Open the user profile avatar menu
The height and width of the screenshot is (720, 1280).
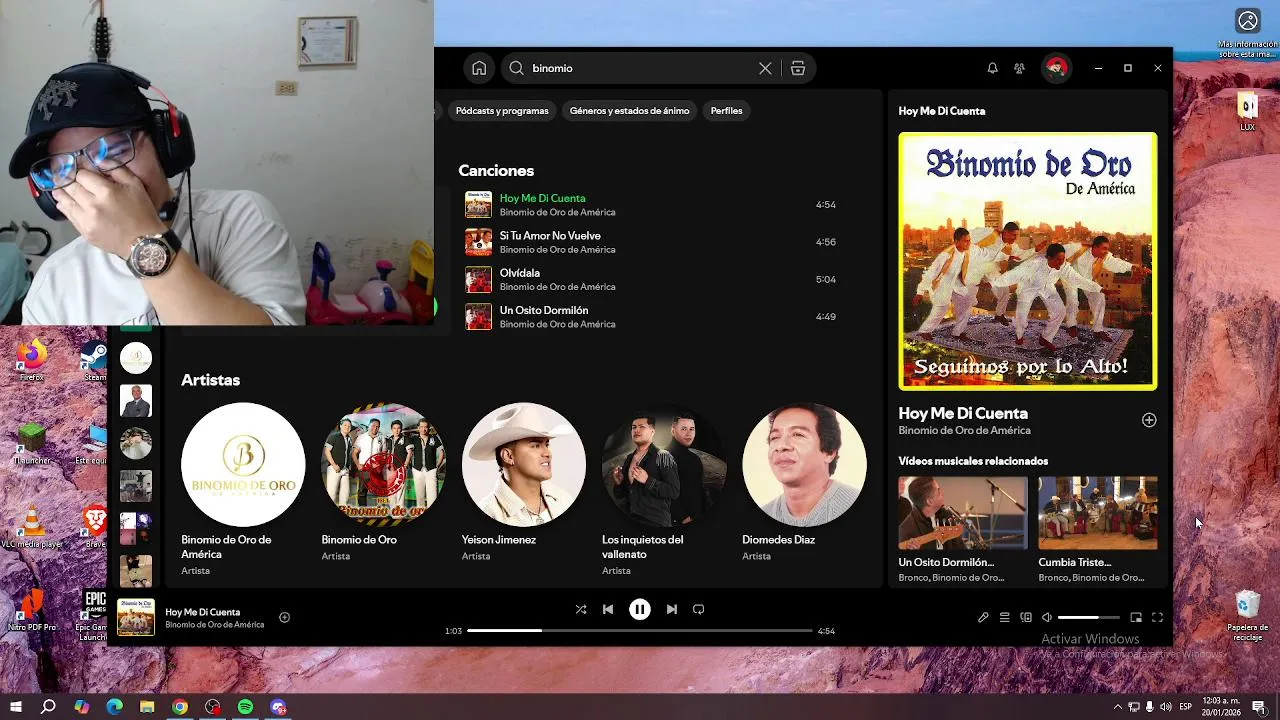click(x=1055, y=68)
